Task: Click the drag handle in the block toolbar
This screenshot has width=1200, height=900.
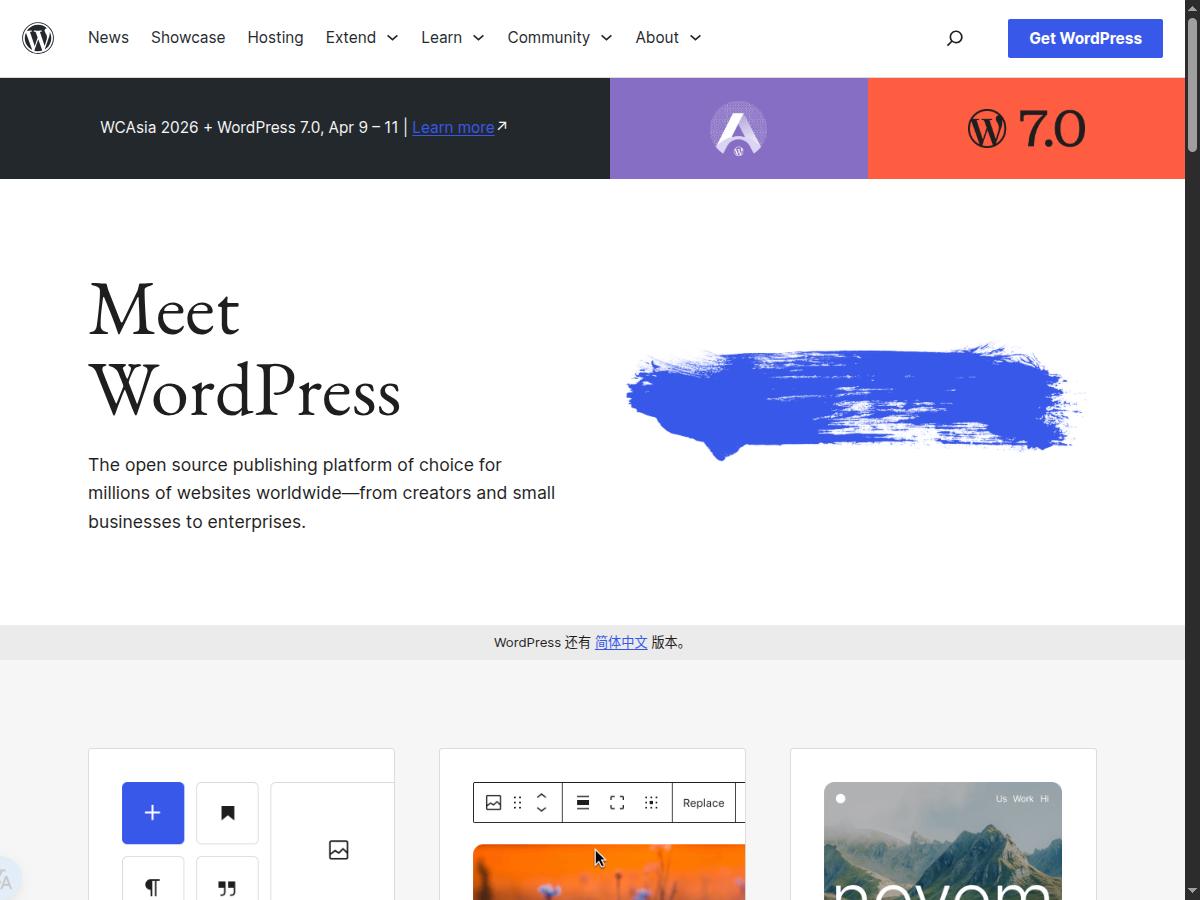Action: (x=517, y=802)
